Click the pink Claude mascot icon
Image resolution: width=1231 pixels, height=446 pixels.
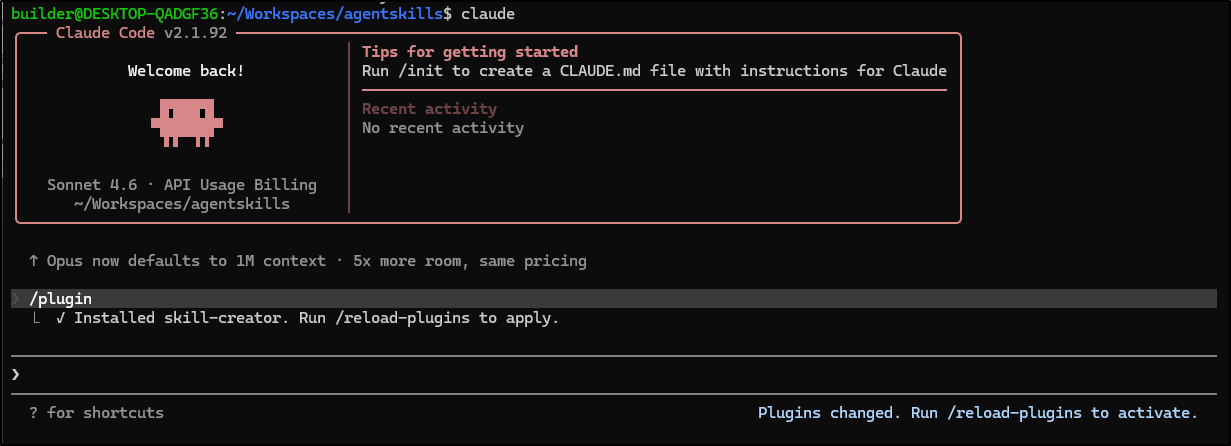pyautogui.click(x=187, y=122)
